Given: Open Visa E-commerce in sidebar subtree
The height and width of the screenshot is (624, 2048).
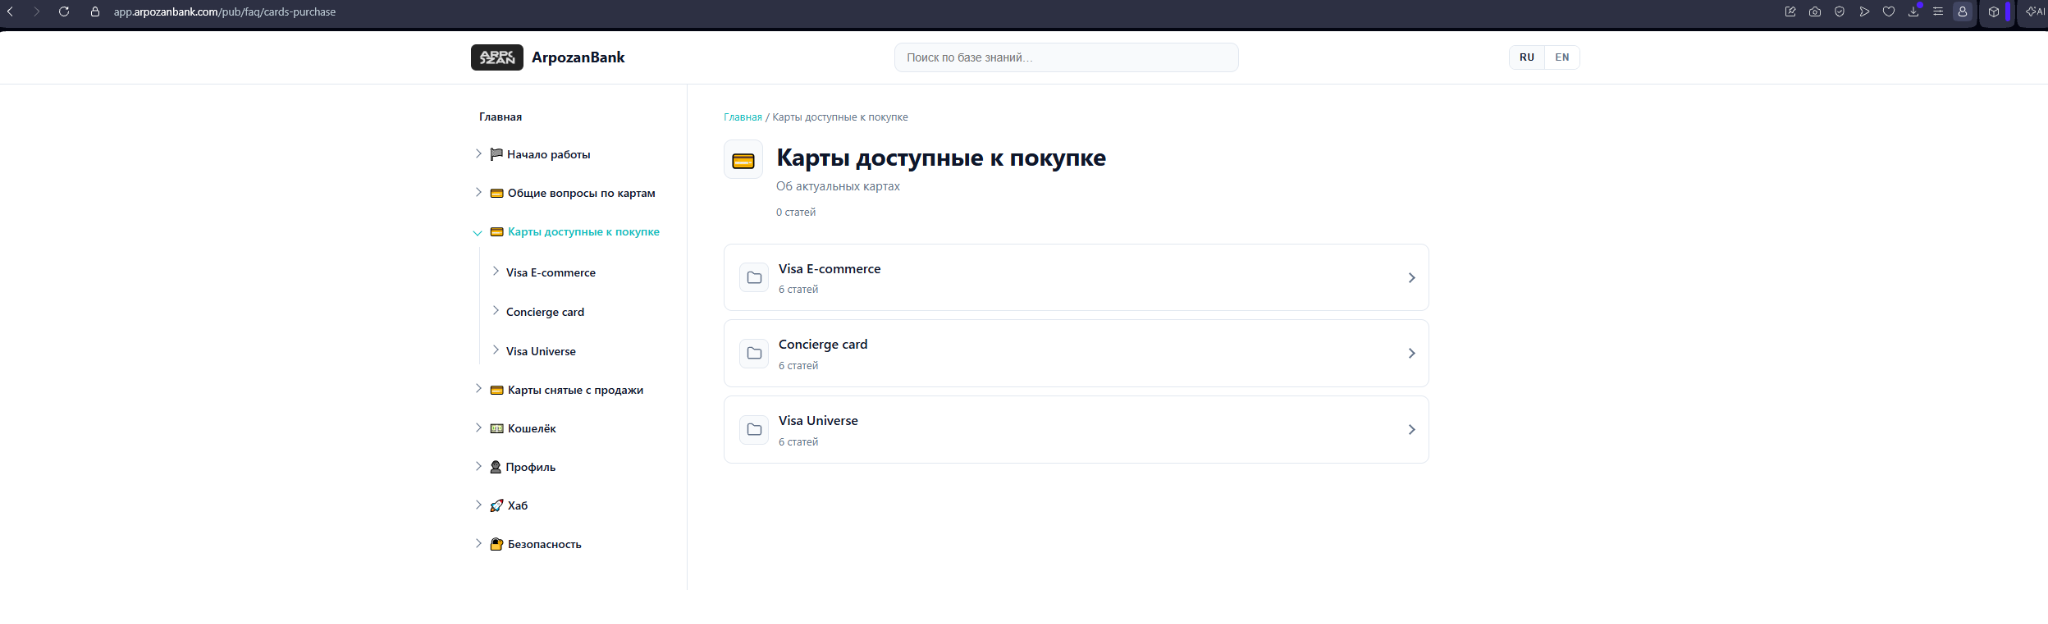Looking at the screenshot, I should click(x=551, y=272).
